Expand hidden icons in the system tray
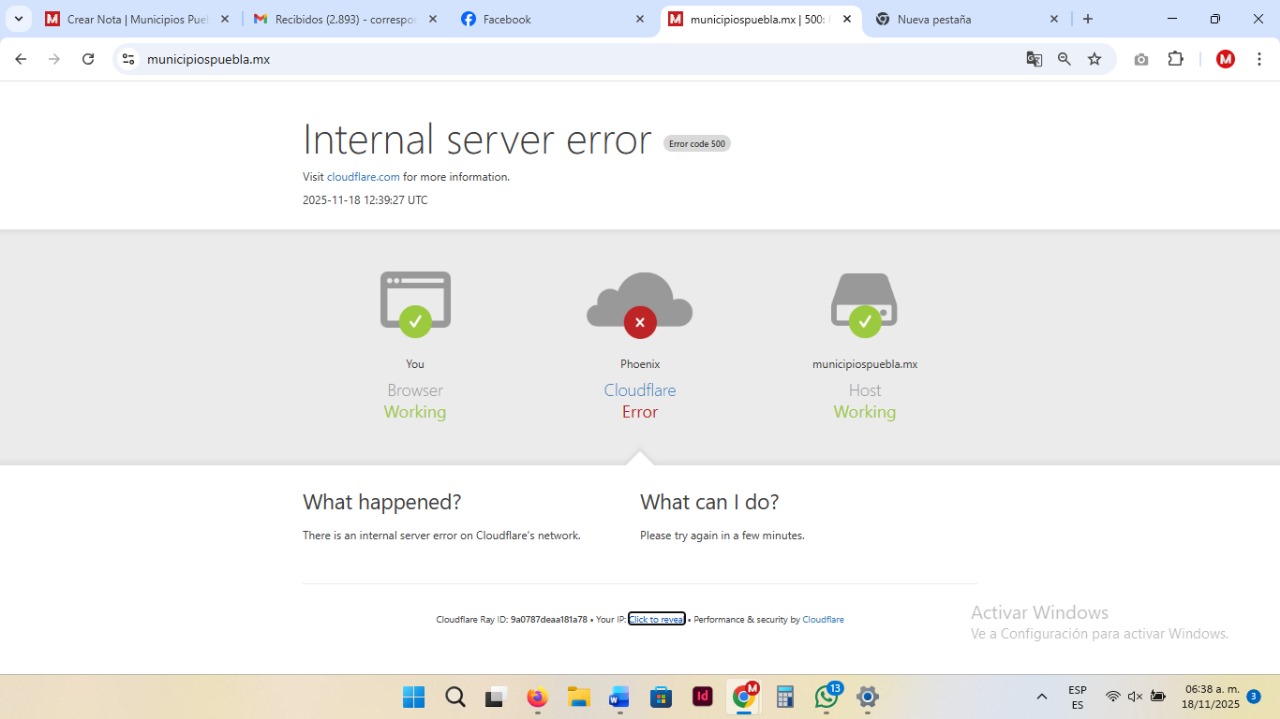Image resolution: width=1280 pixels, height=719 pixels. click(x=1041, y=697)
